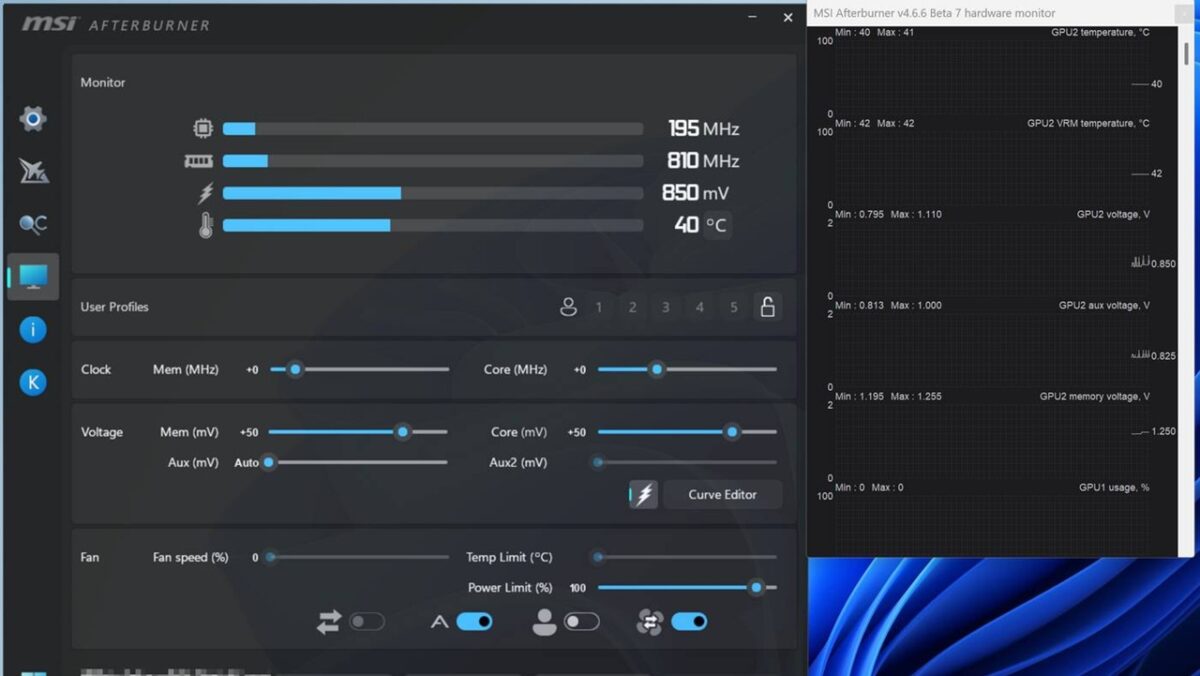Select user profile slot 2
The width and height of the screenshot is (1200, 676).
pyautogui.click(x=632, y=307)
